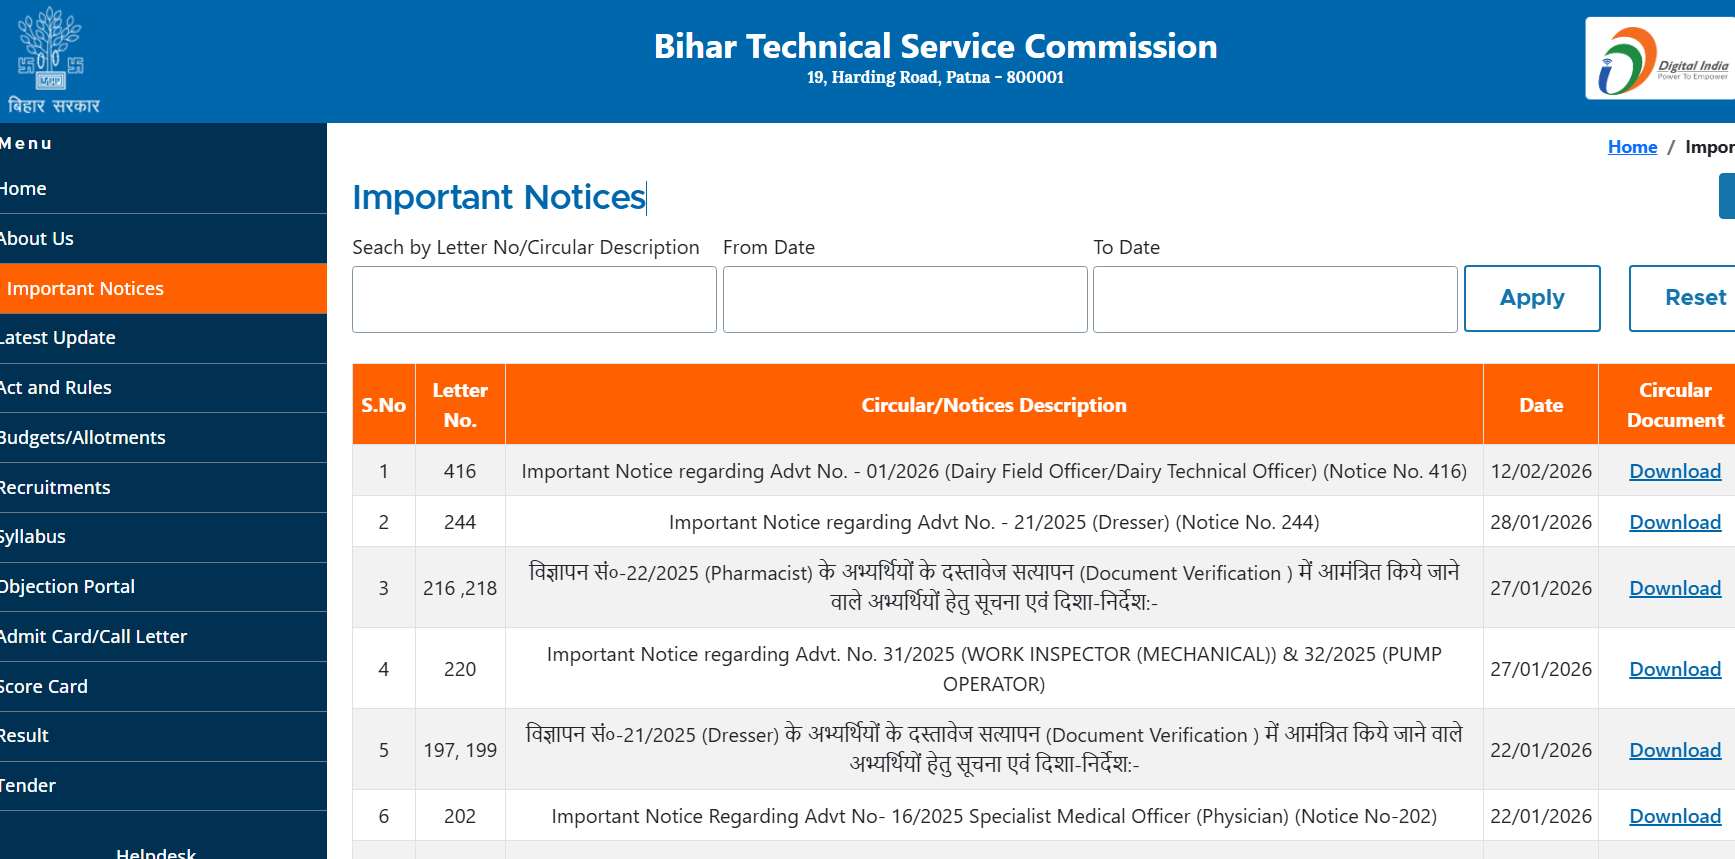Download the Notice No. 416 document

[x=1675, y=471]
